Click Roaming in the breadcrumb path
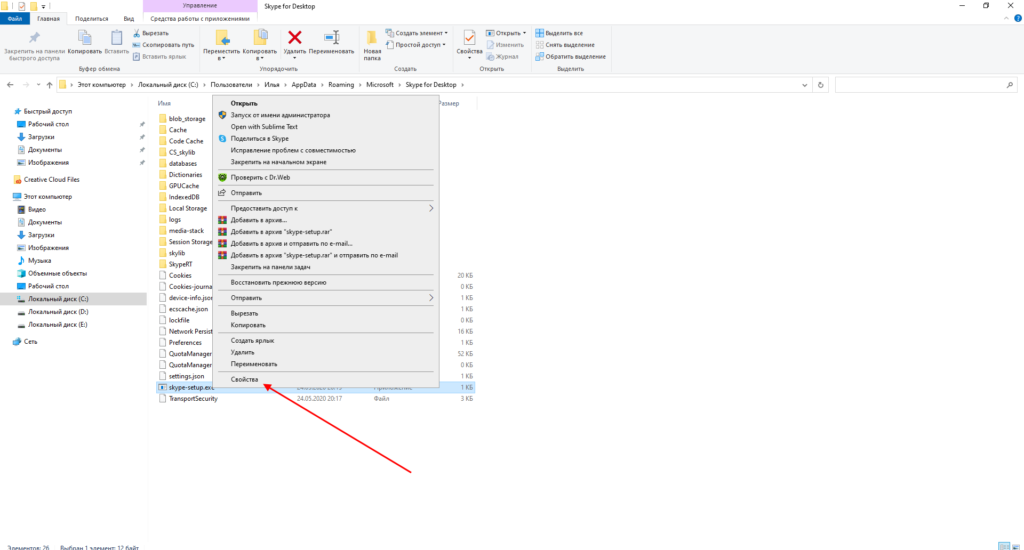 click(x=341, y=85)
